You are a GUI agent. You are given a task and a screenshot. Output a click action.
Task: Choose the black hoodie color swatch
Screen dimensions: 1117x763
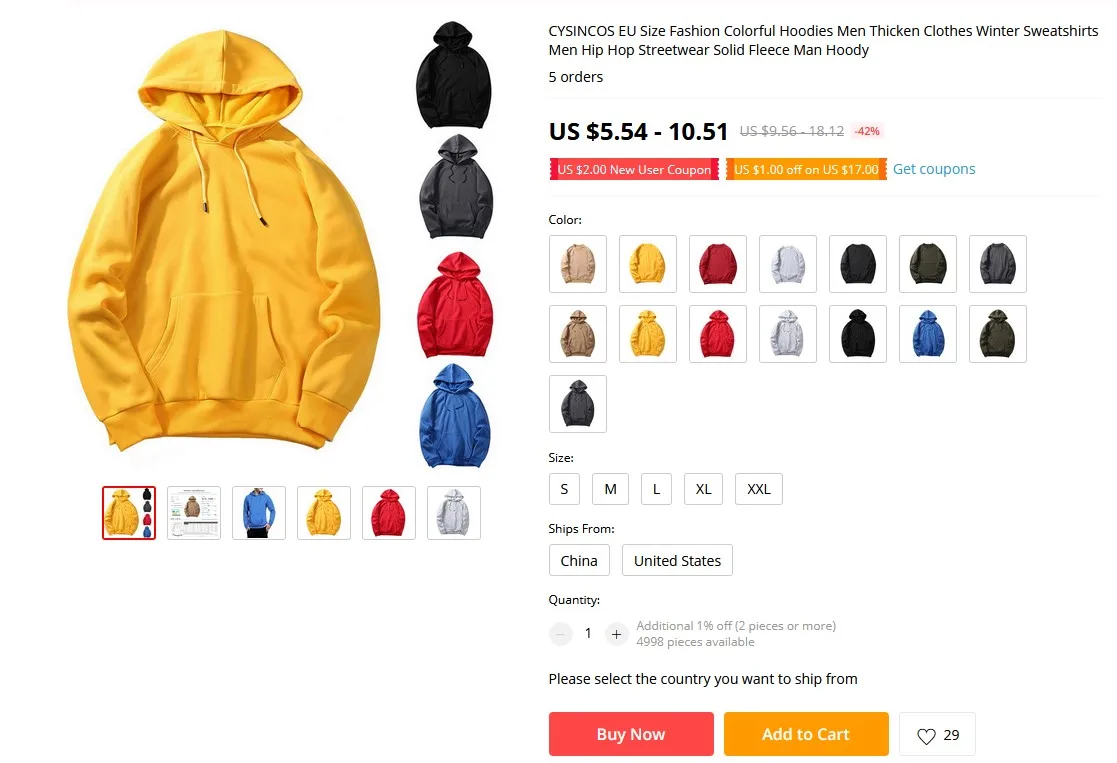[x=858, y=334]
